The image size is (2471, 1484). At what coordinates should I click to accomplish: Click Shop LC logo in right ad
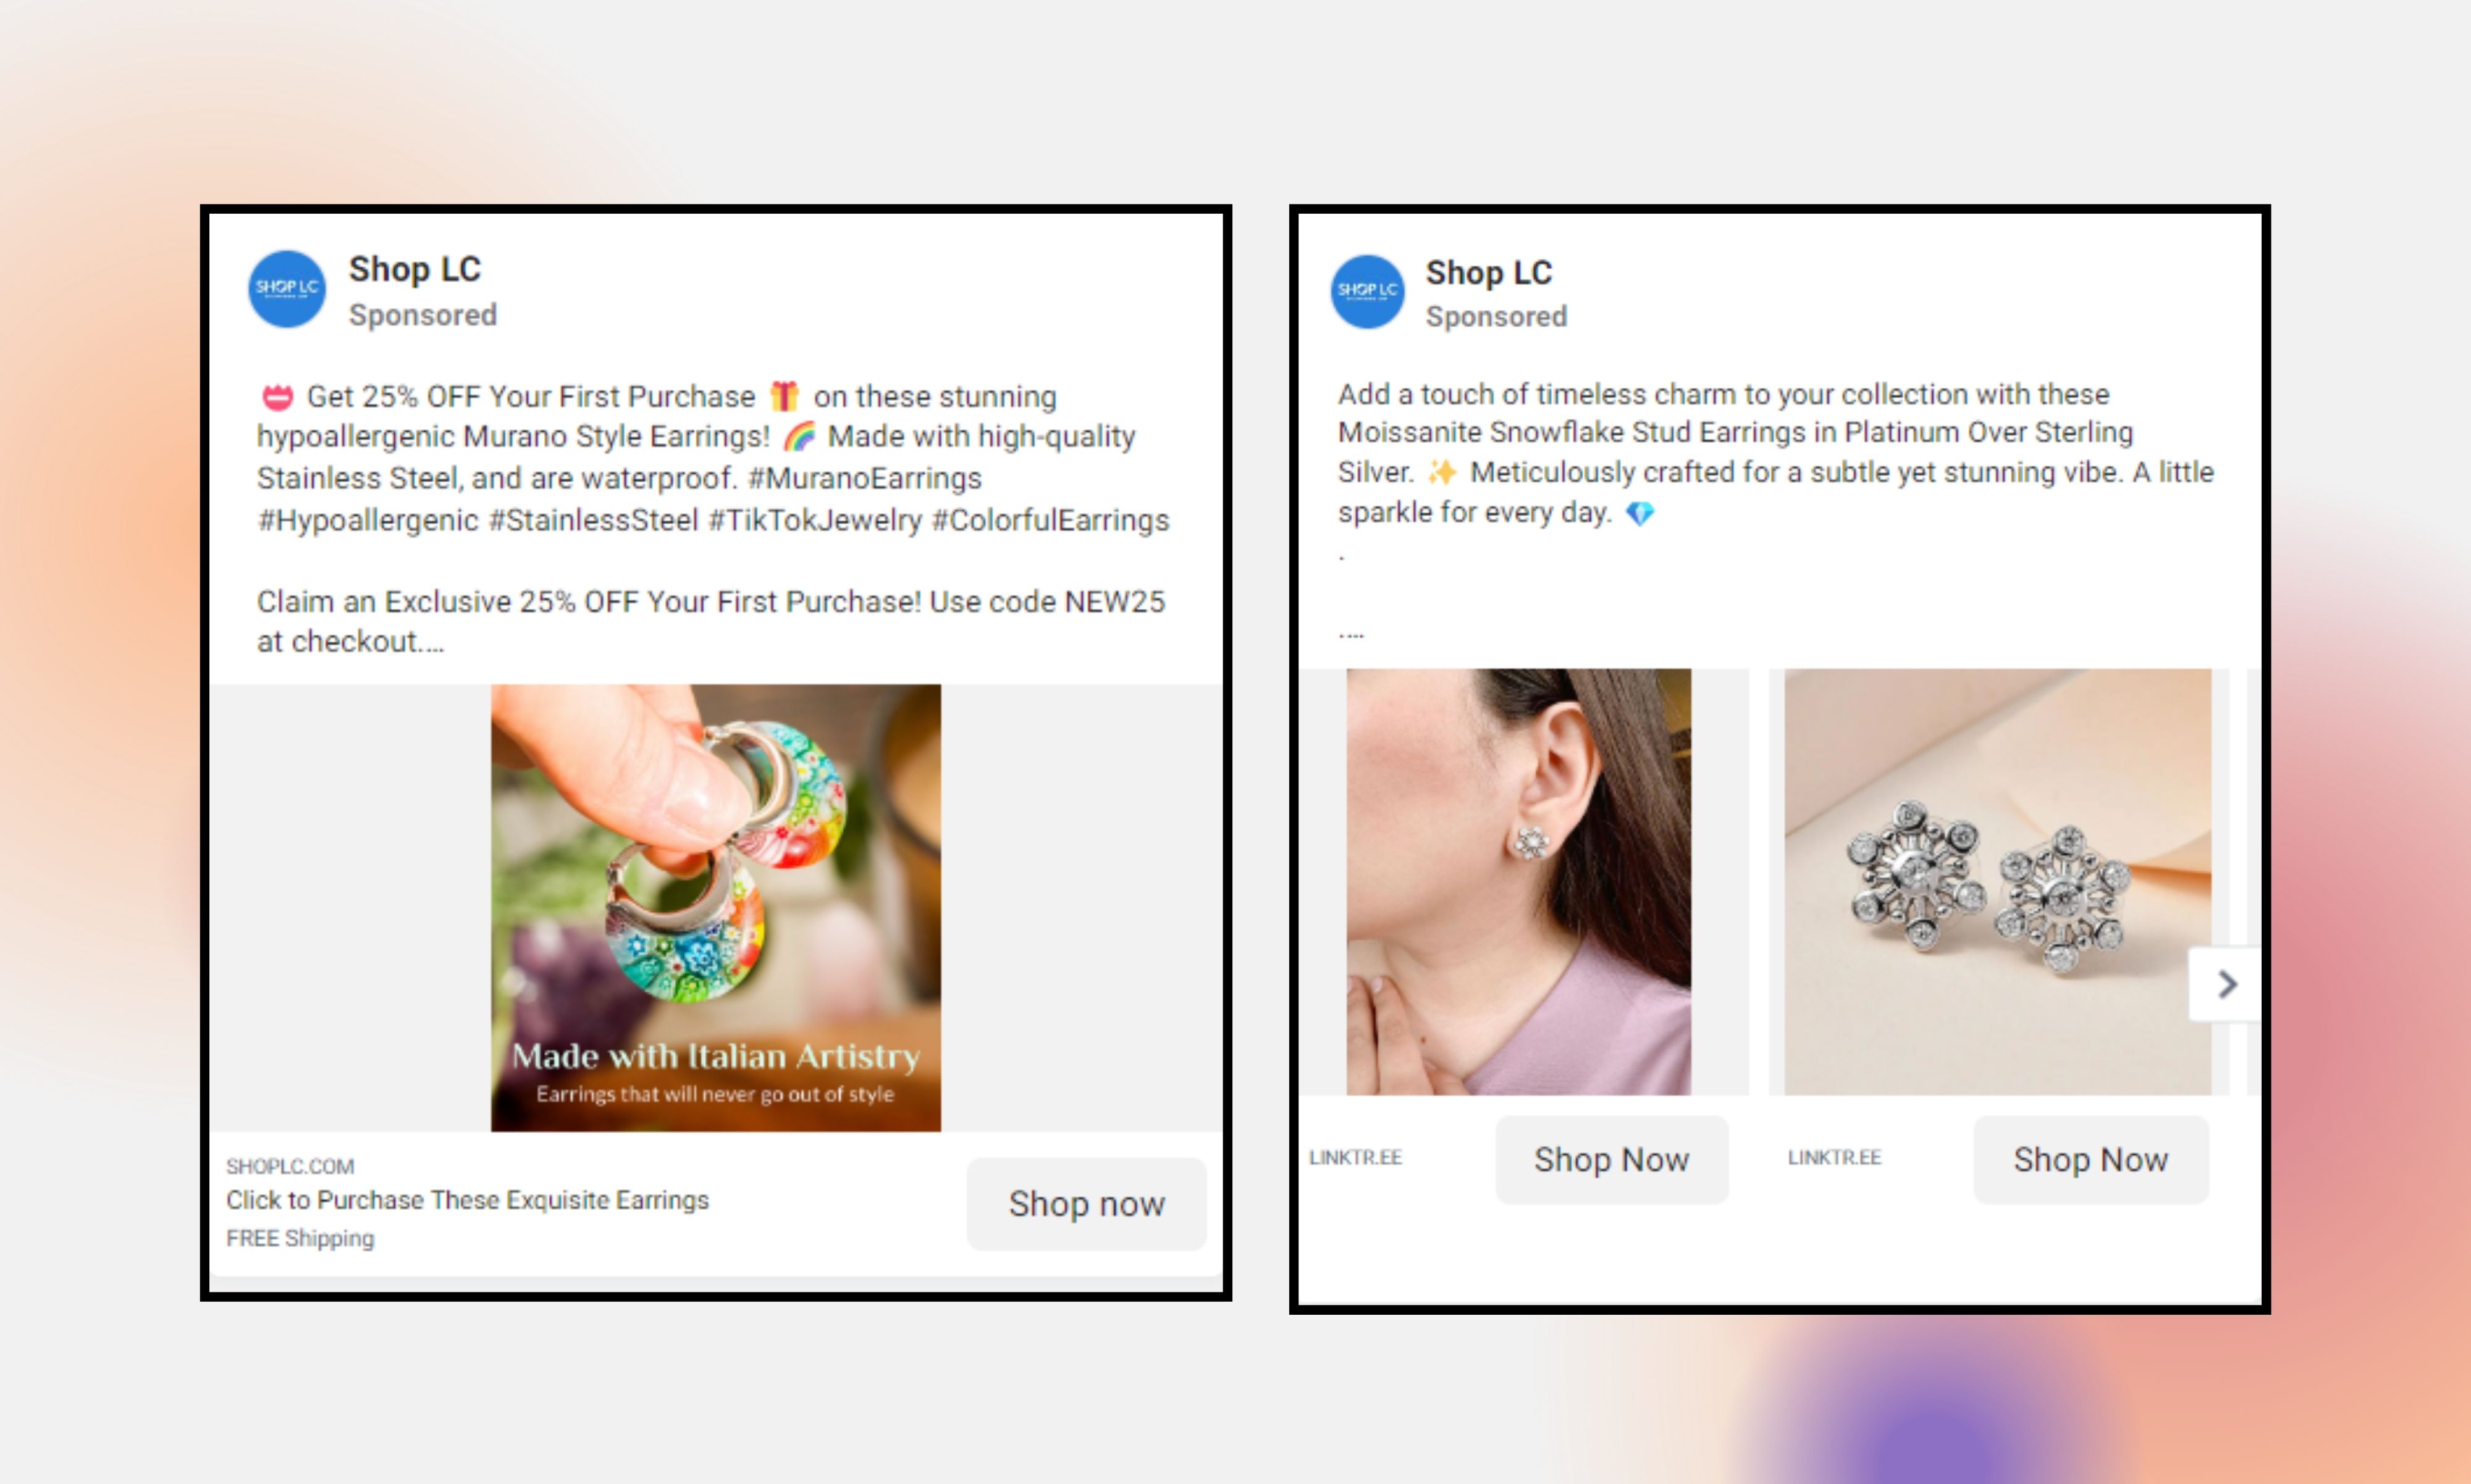click(1367, 291)
